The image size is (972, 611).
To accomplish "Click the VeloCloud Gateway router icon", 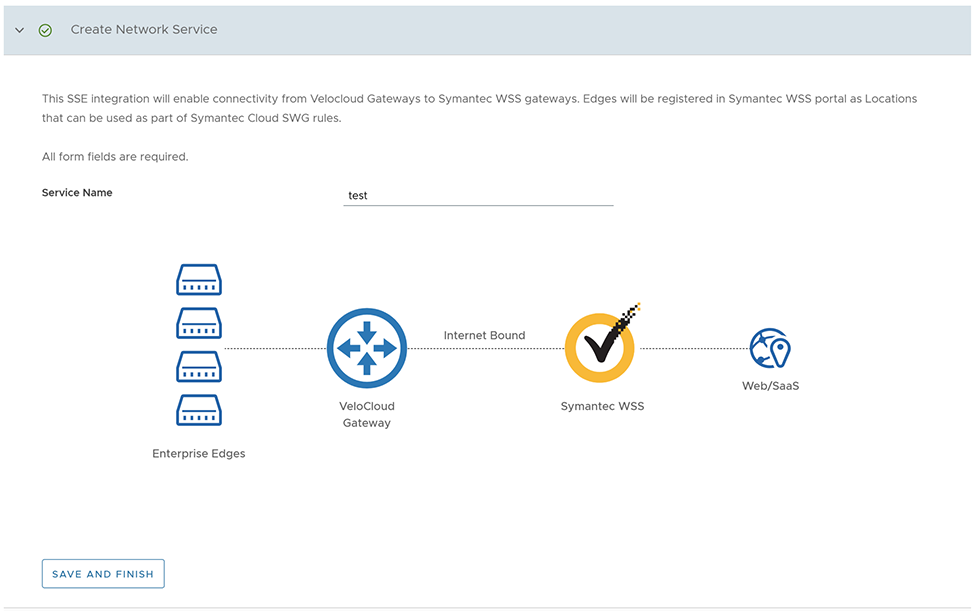I will tap(367, 348).
